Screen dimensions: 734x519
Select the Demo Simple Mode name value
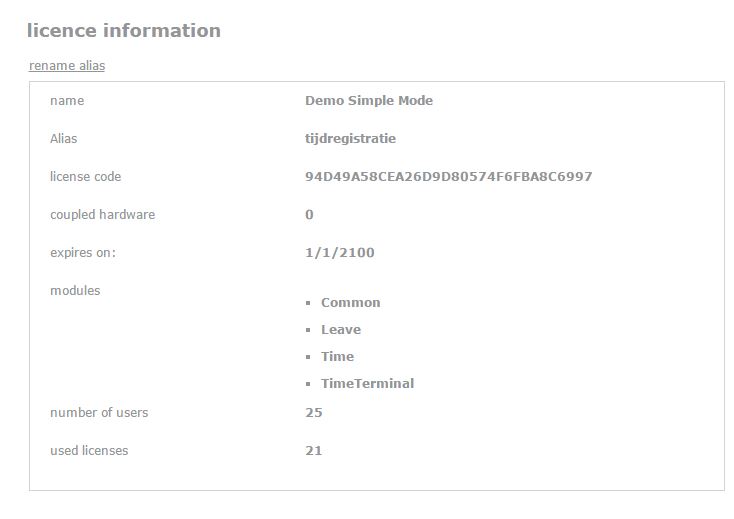369,101
